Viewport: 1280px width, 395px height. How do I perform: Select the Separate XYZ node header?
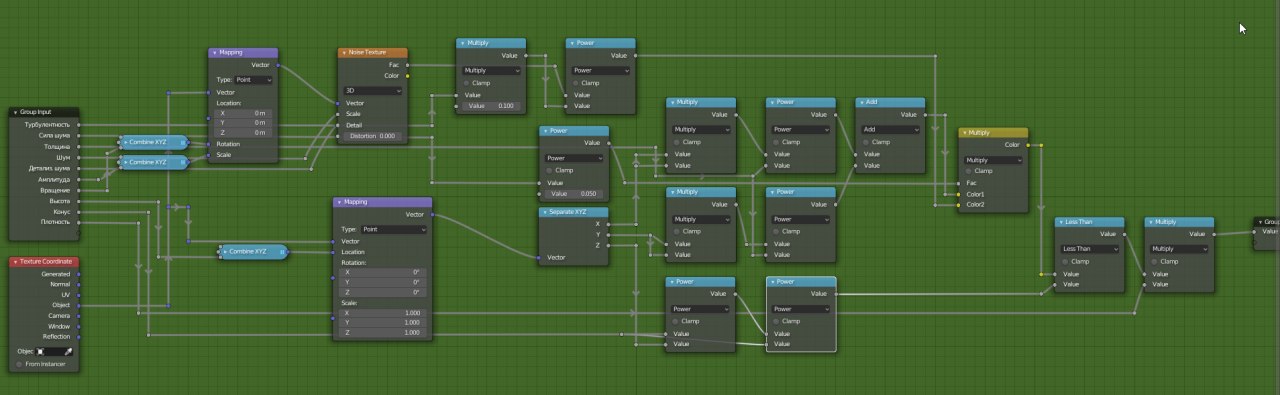point(575,212)
